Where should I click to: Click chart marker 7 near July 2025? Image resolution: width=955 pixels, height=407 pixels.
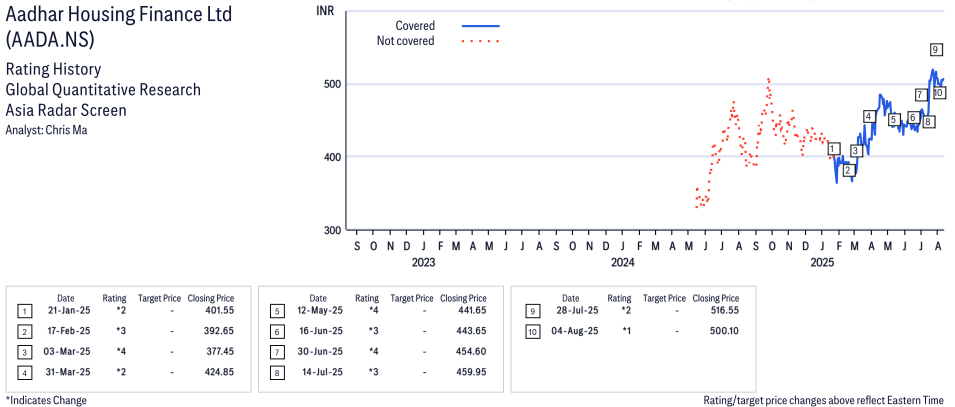[921, 94]
